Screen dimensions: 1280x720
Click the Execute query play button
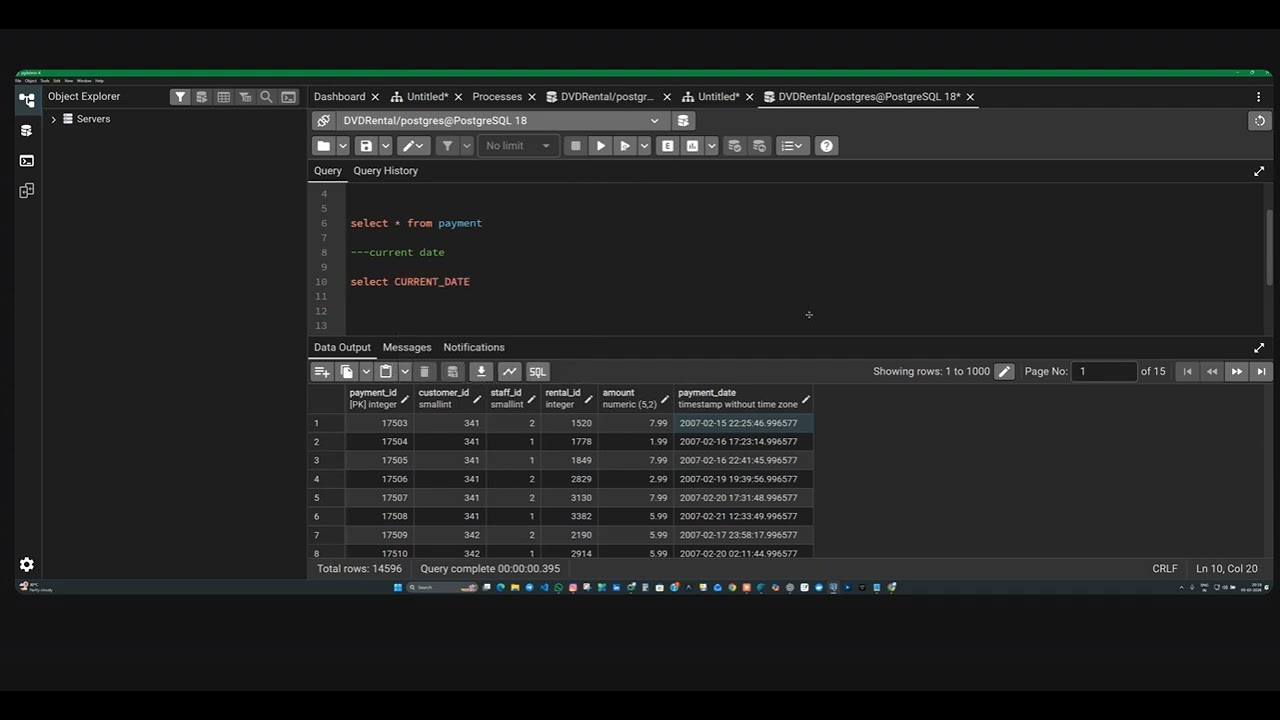pos(600,146)
